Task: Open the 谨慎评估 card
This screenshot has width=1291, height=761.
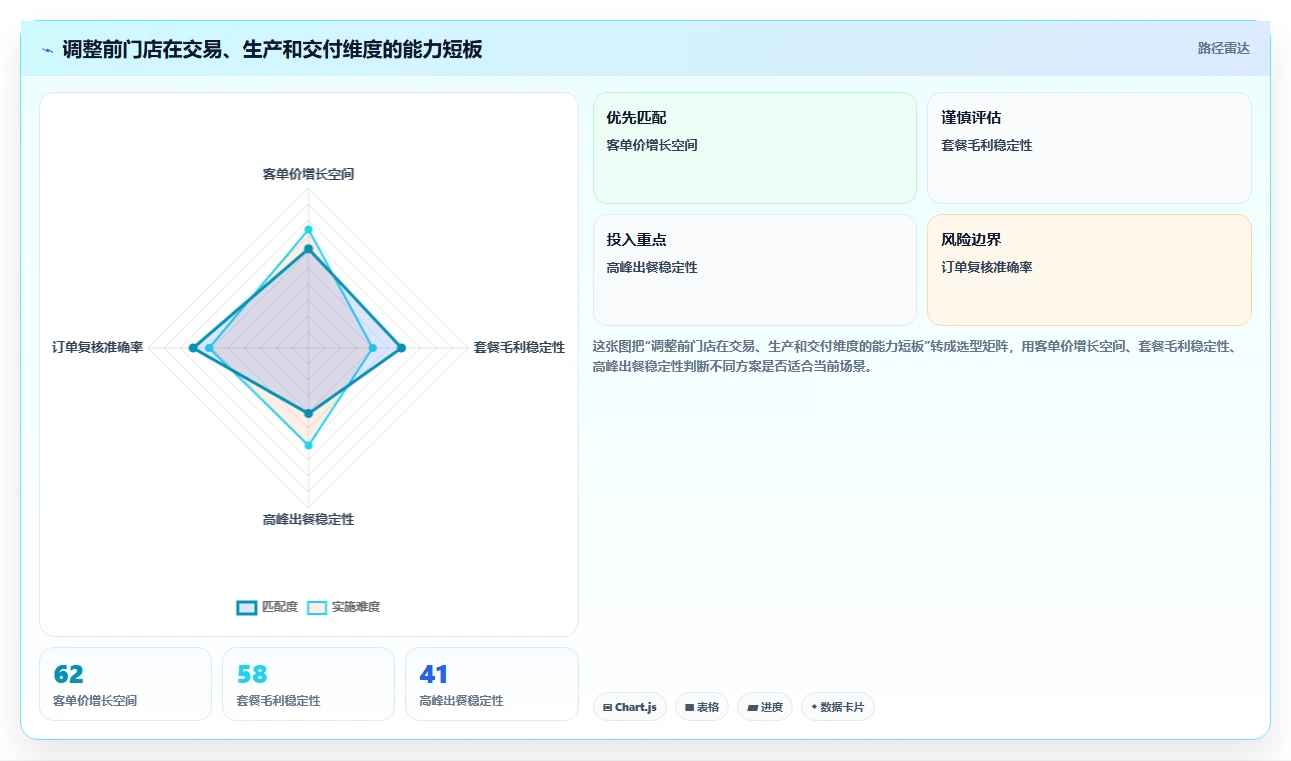Action: [1089, 148]
